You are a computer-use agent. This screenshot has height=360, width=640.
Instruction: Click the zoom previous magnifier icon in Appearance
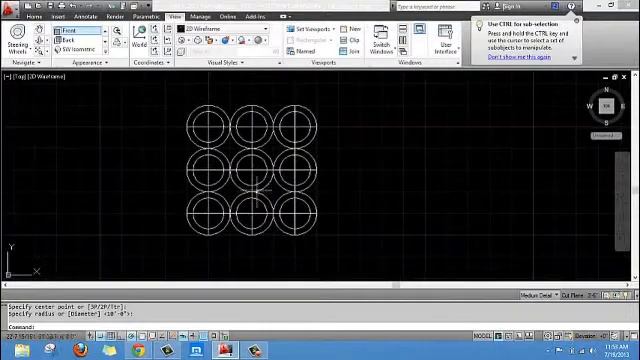click(117, 31)
